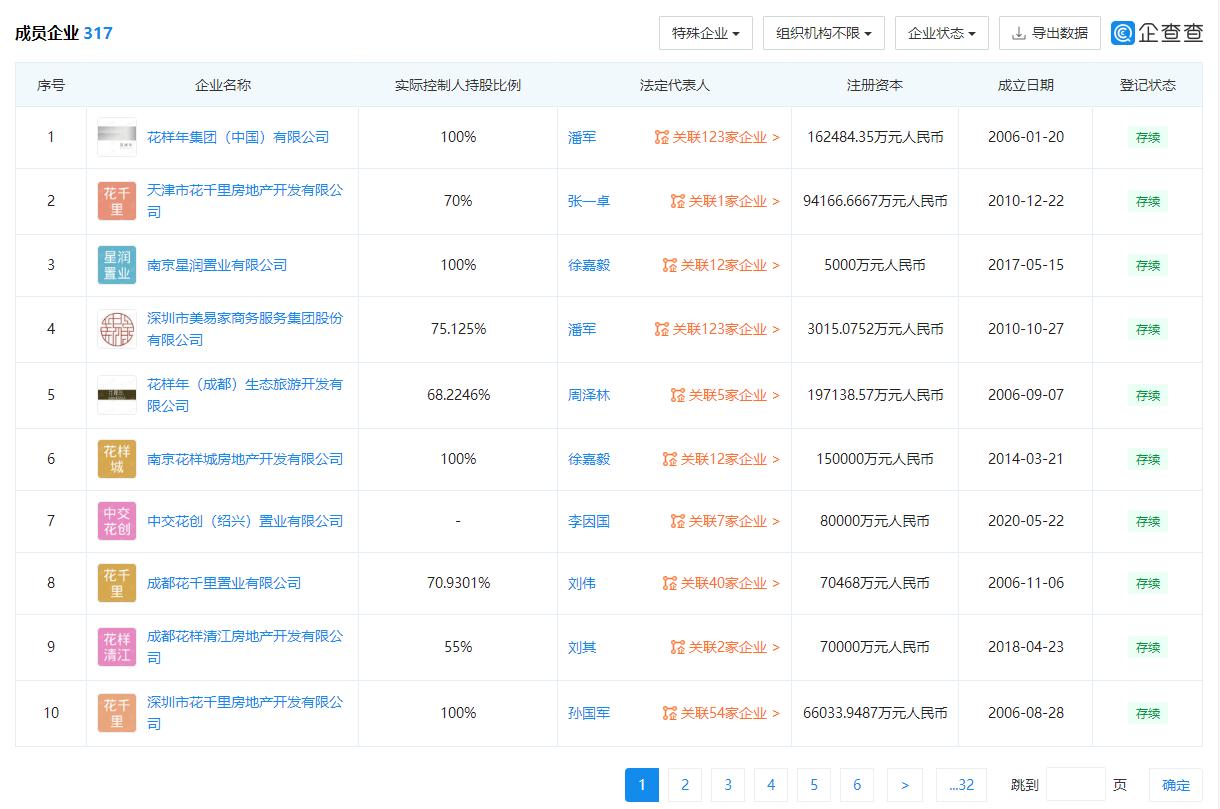Screen dimensions: 1220x809
Task: Open legal representative 孙国军
Action: tap(589, 713)
